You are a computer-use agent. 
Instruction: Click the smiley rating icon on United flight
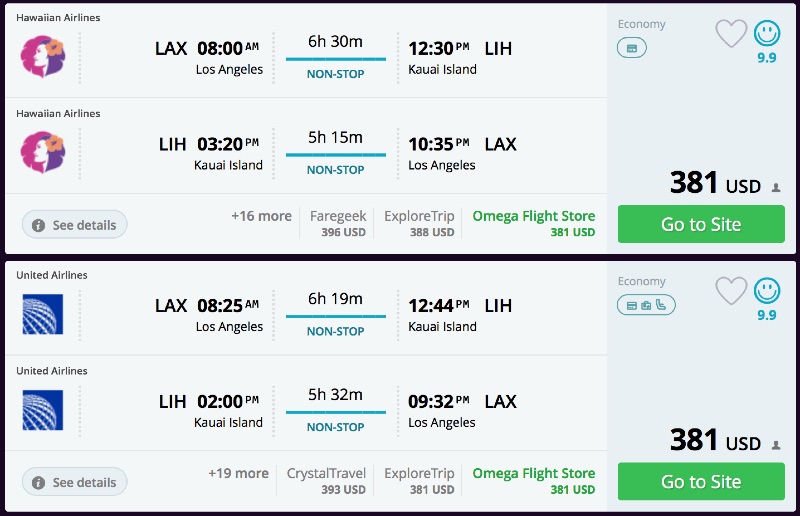click(767, 291)
